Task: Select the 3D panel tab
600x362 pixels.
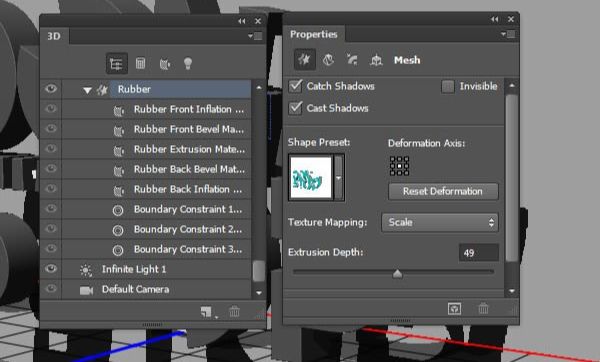Action: [x=54, y=36]
